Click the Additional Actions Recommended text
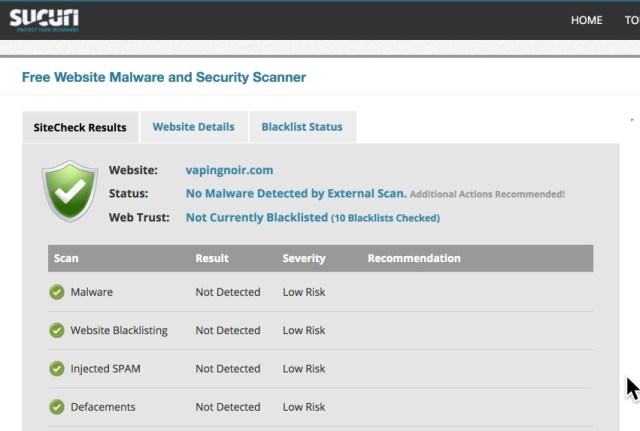 (487, 194)
